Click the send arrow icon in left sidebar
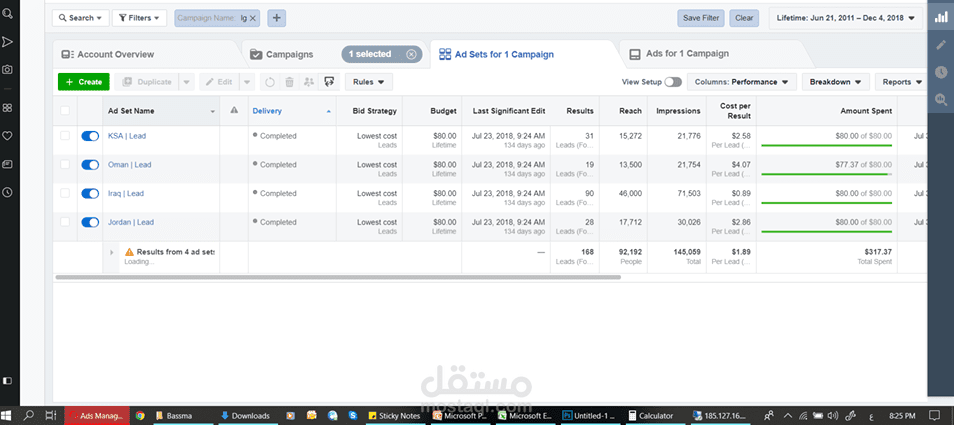This screenshot has height=425, width=954. pos(7,42)
